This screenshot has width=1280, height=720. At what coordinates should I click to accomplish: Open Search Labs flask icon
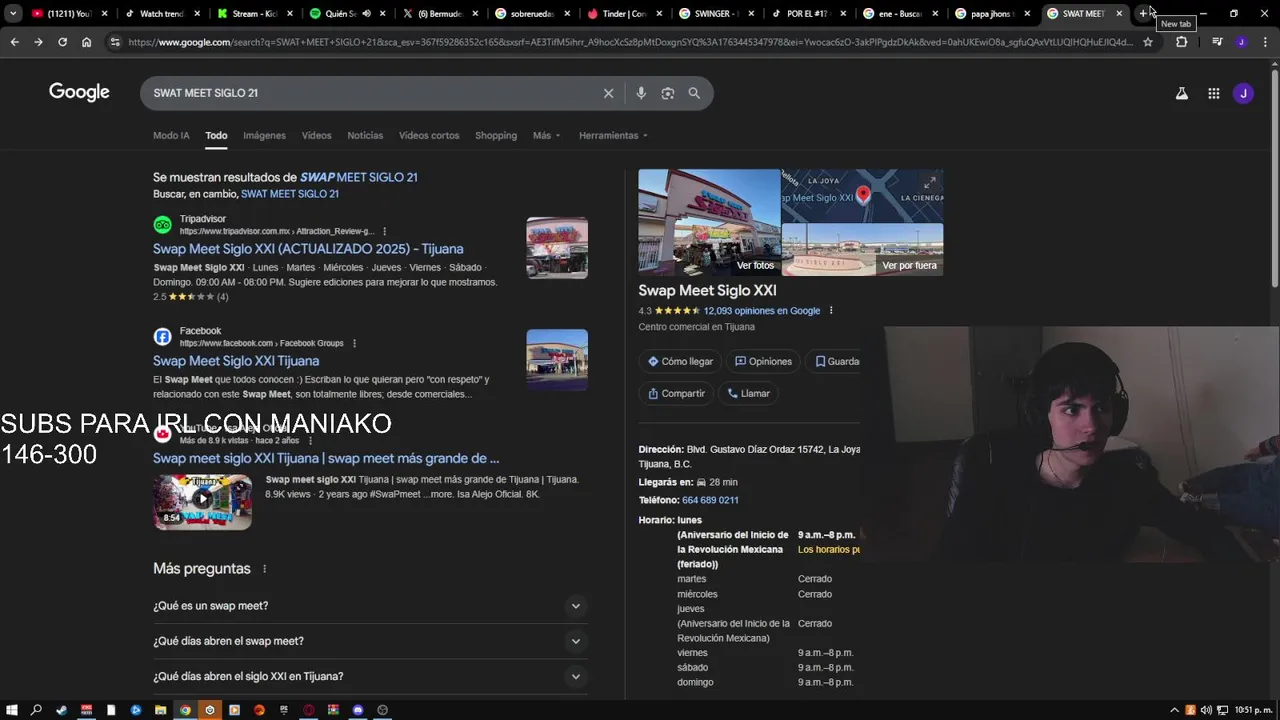[1181, 93]
